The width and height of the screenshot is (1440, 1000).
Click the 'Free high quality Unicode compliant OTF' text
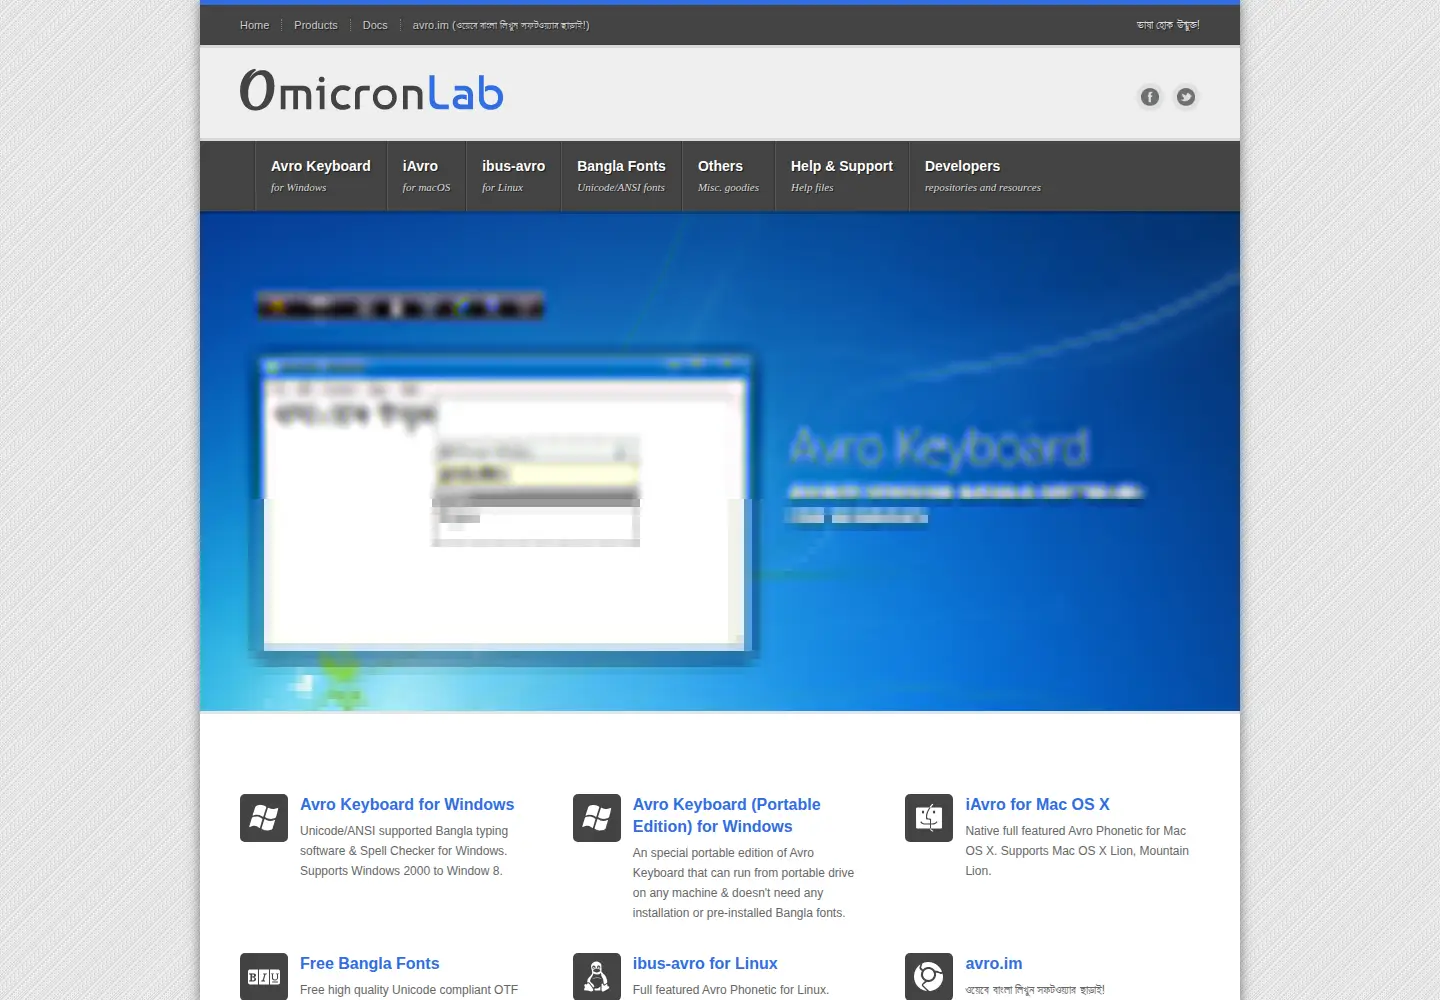409,990
